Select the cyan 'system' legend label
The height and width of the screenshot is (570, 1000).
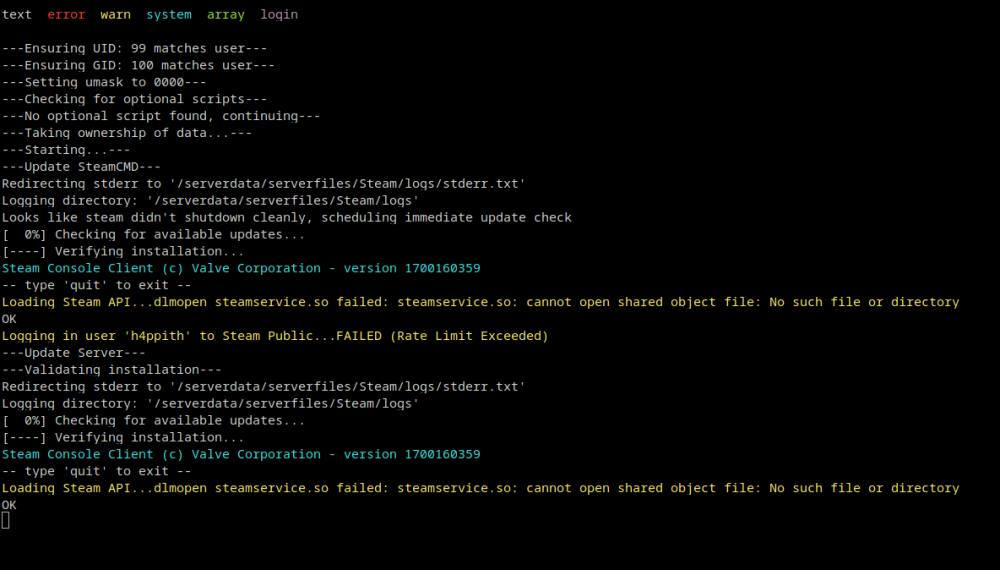169,15
